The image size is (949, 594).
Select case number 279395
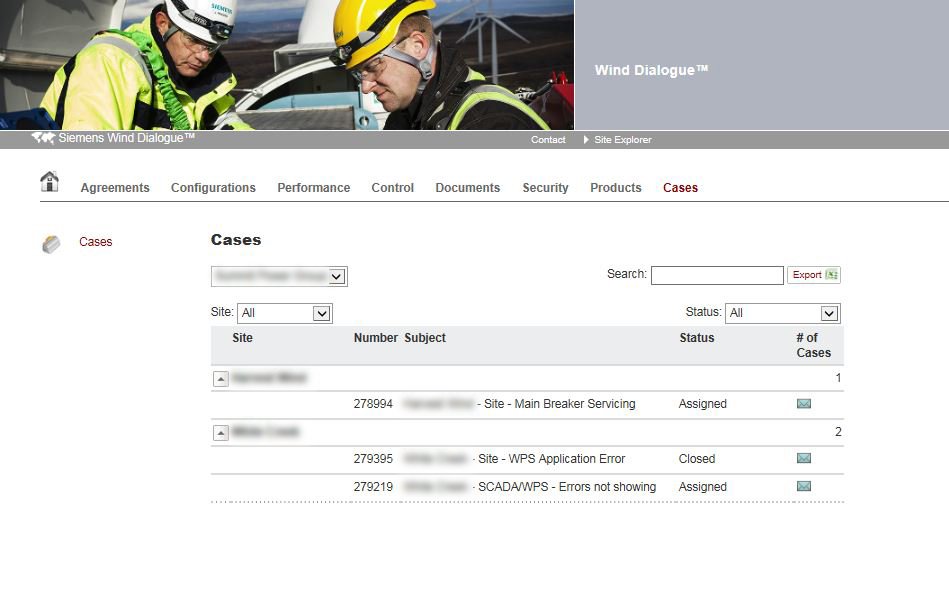tap(373, 459)
